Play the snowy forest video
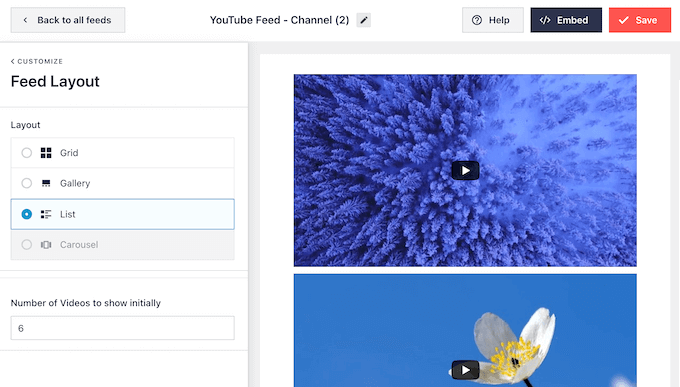 tap(465, 171)
